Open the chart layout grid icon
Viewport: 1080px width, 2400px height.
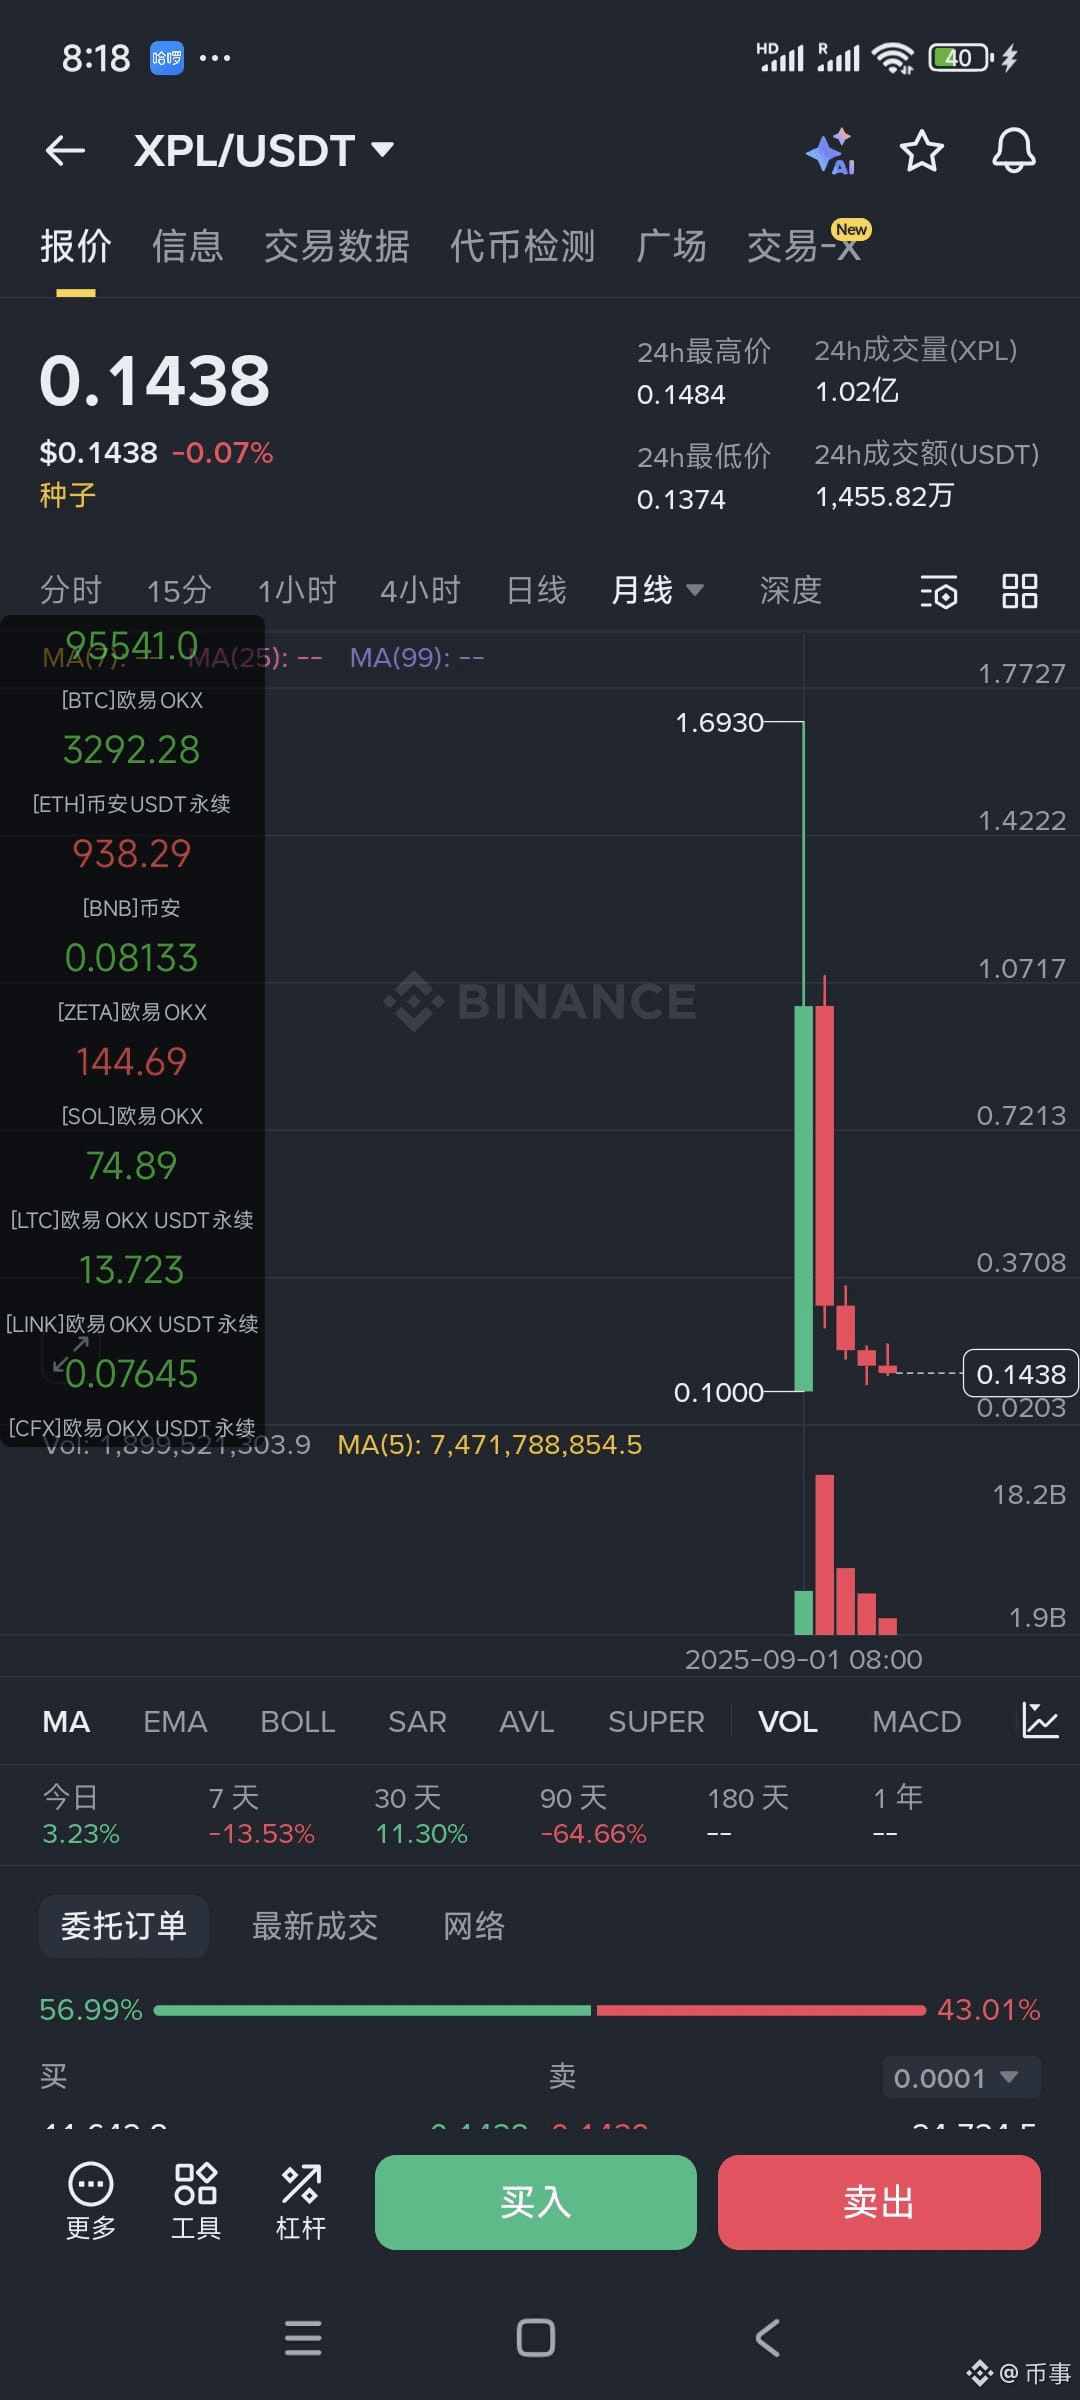click(x=1019, y=591)
